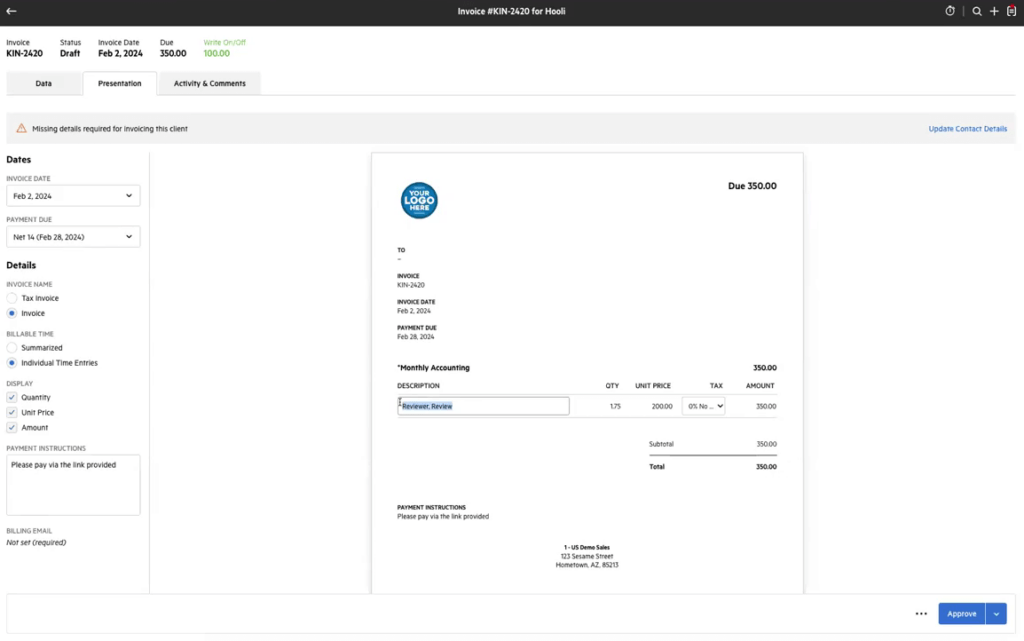Open the Activity & Comments tab
Screen dimensions: 1024x641
[x=209, y=84]
